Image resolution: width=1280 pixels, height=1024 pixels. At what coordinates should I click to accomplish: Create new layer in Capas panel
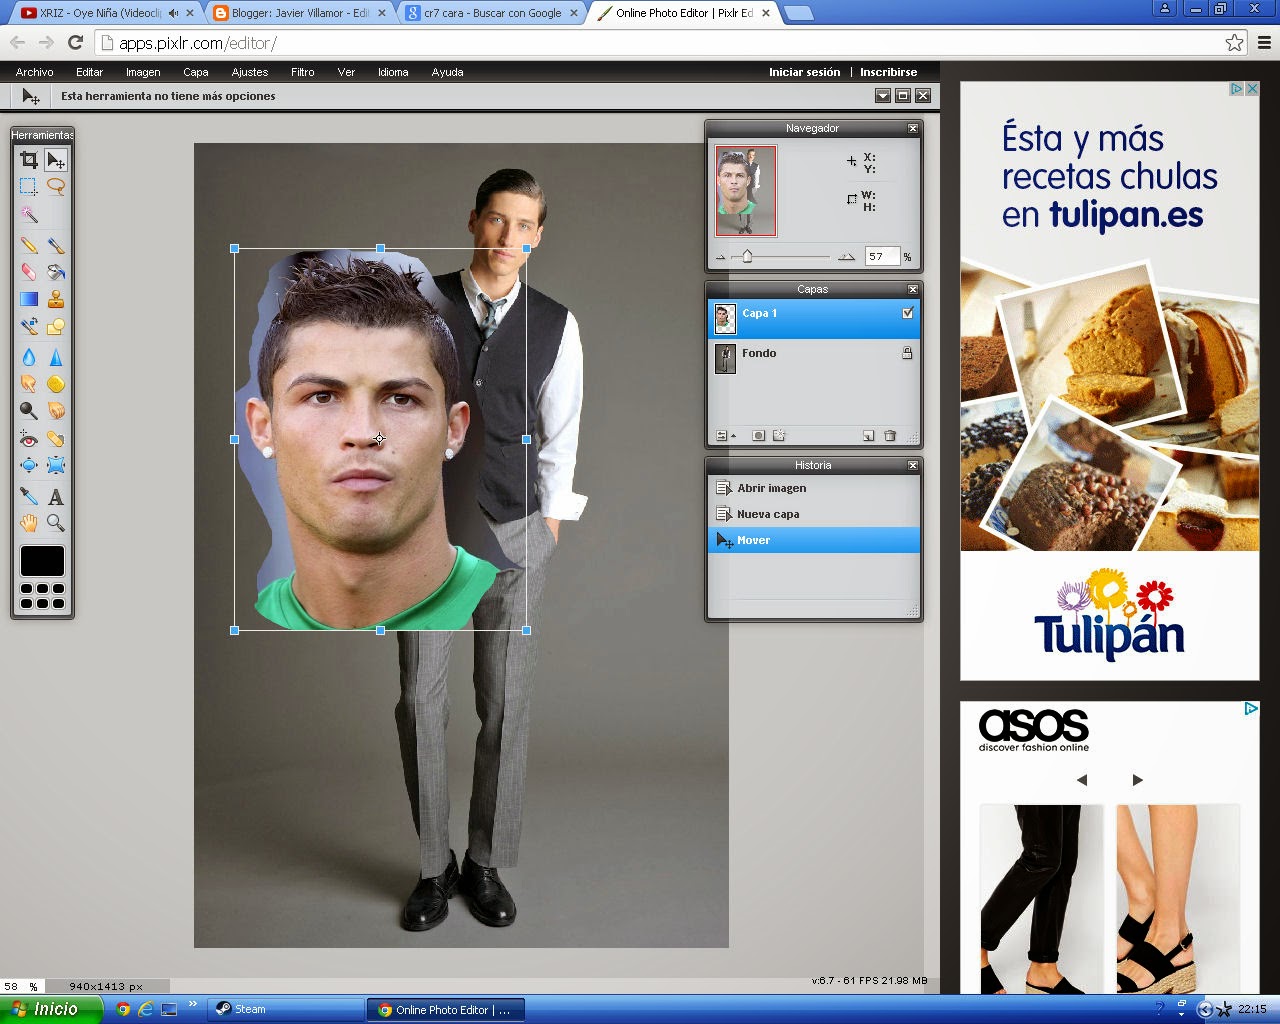pos(868,436)
